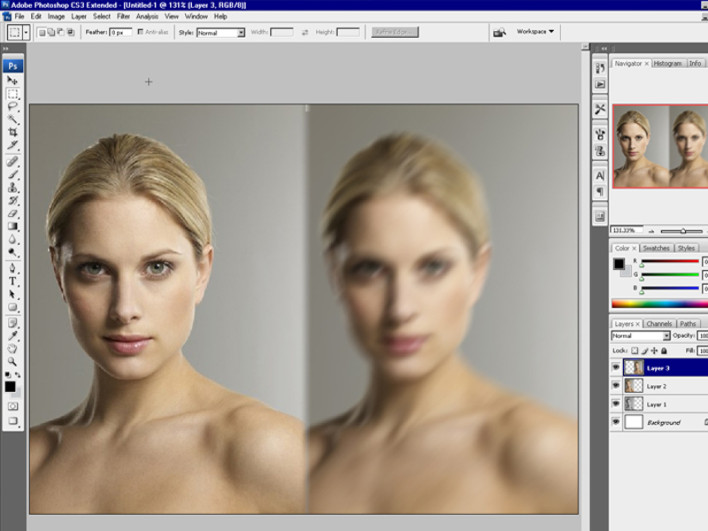Select the Zoom tool
This screenshot has width=708, height=531.
click(x=13, y=361)
